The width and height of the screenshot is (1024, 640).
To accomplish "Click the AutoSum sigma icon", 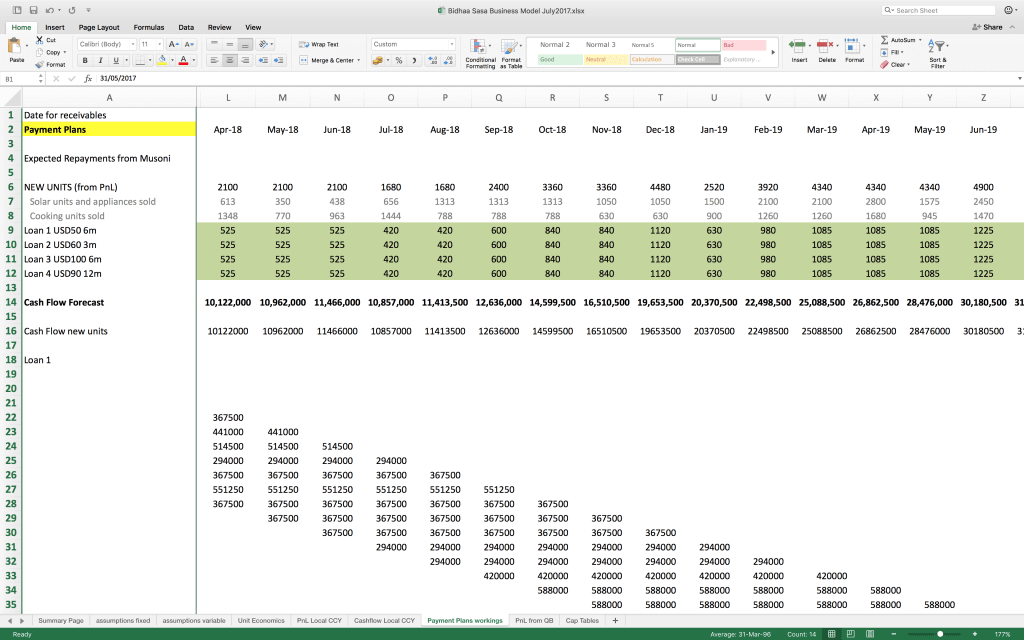I will [884, 40].
